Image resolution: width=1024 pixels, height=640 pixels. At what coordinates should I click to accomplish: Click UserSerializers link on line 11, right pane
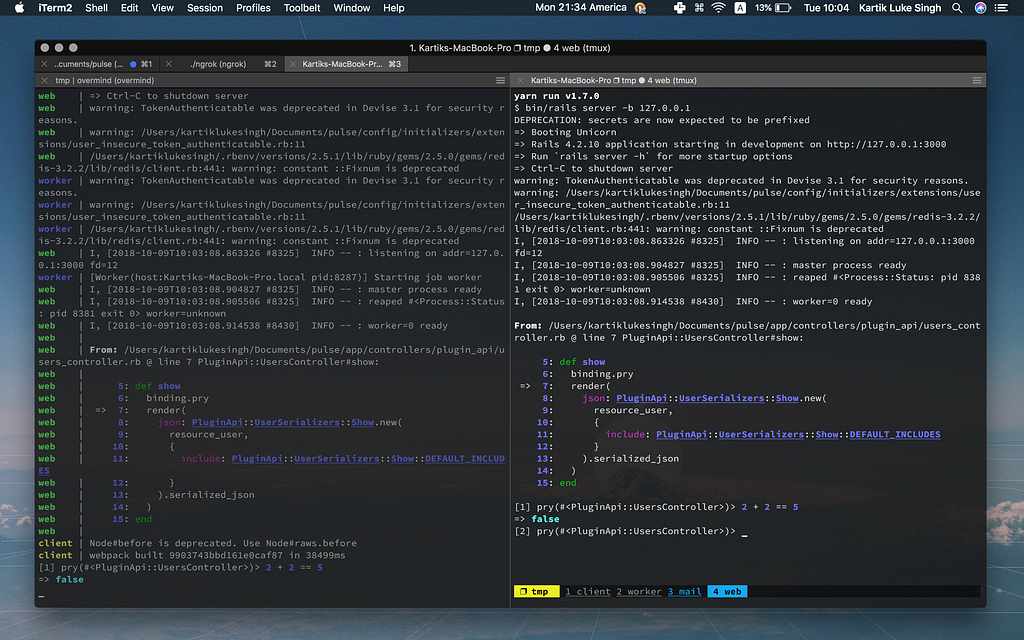[x=761, y=434]
